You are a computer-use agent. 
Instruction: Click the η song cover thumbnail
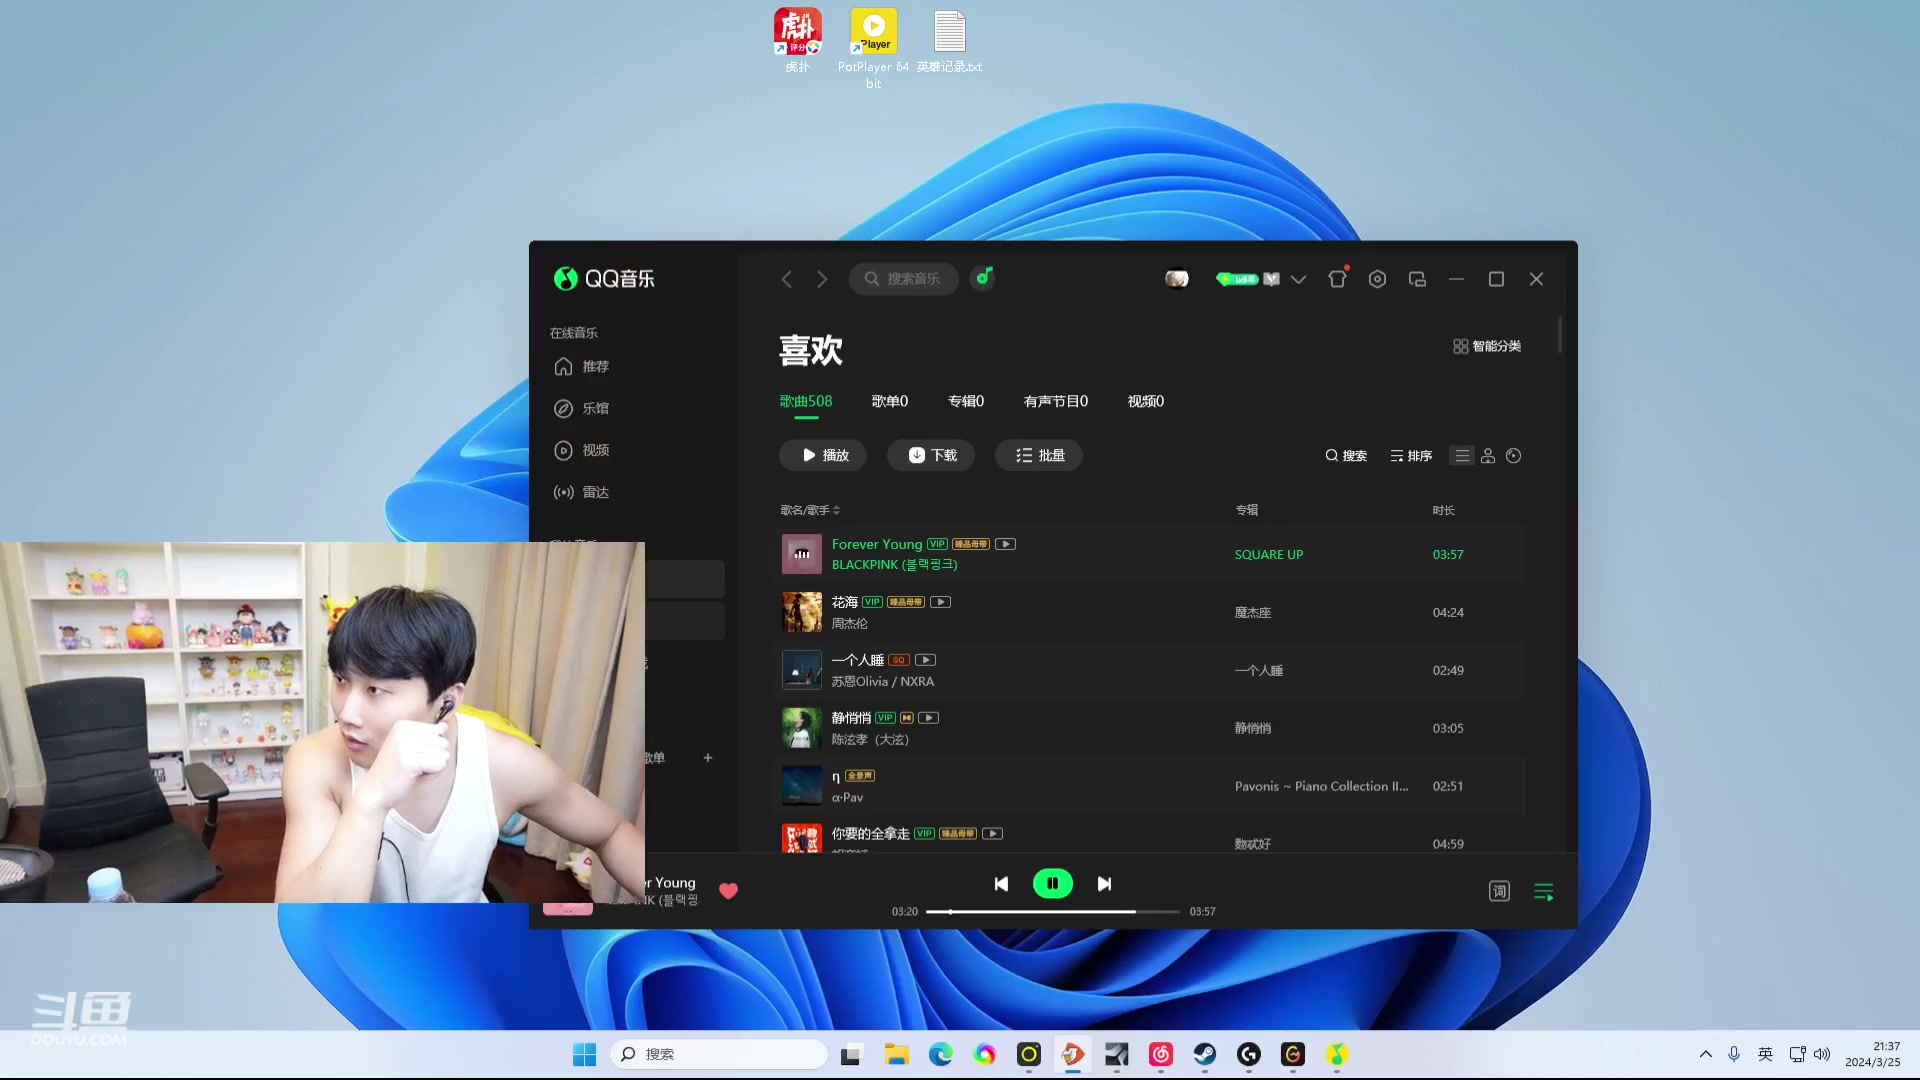click(x=802, y=786)
